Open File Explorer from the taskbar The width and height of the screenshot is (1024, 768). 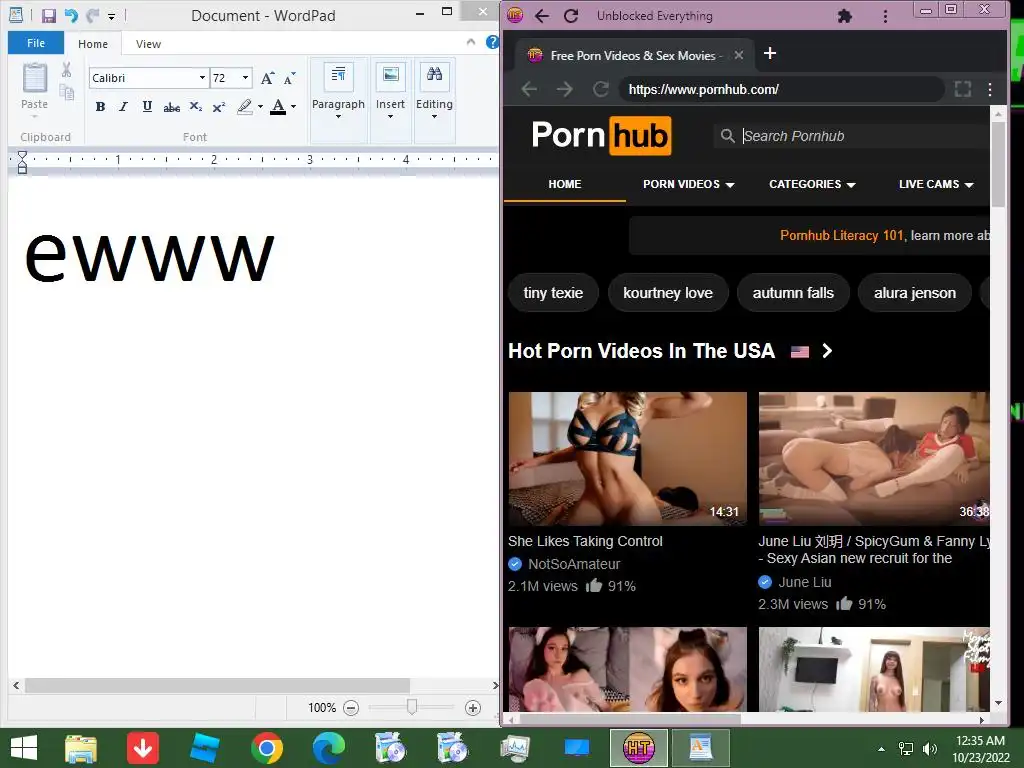click(x=81, y=748)
